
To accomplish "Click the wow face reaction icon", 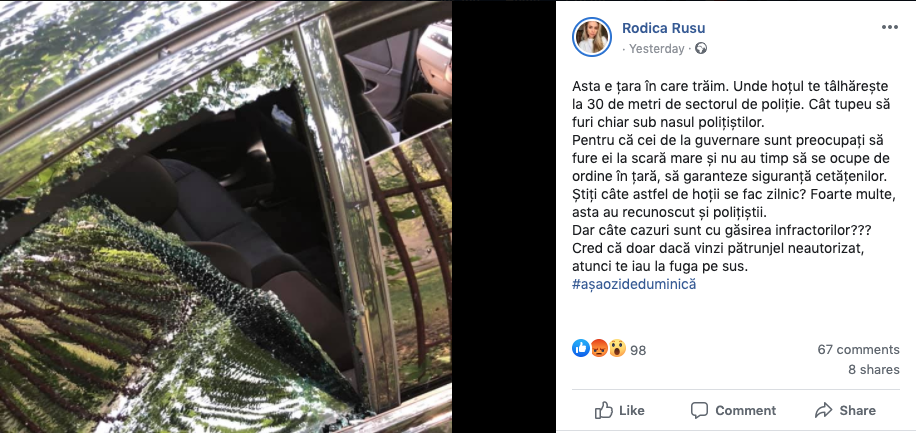I will [617, 349].
